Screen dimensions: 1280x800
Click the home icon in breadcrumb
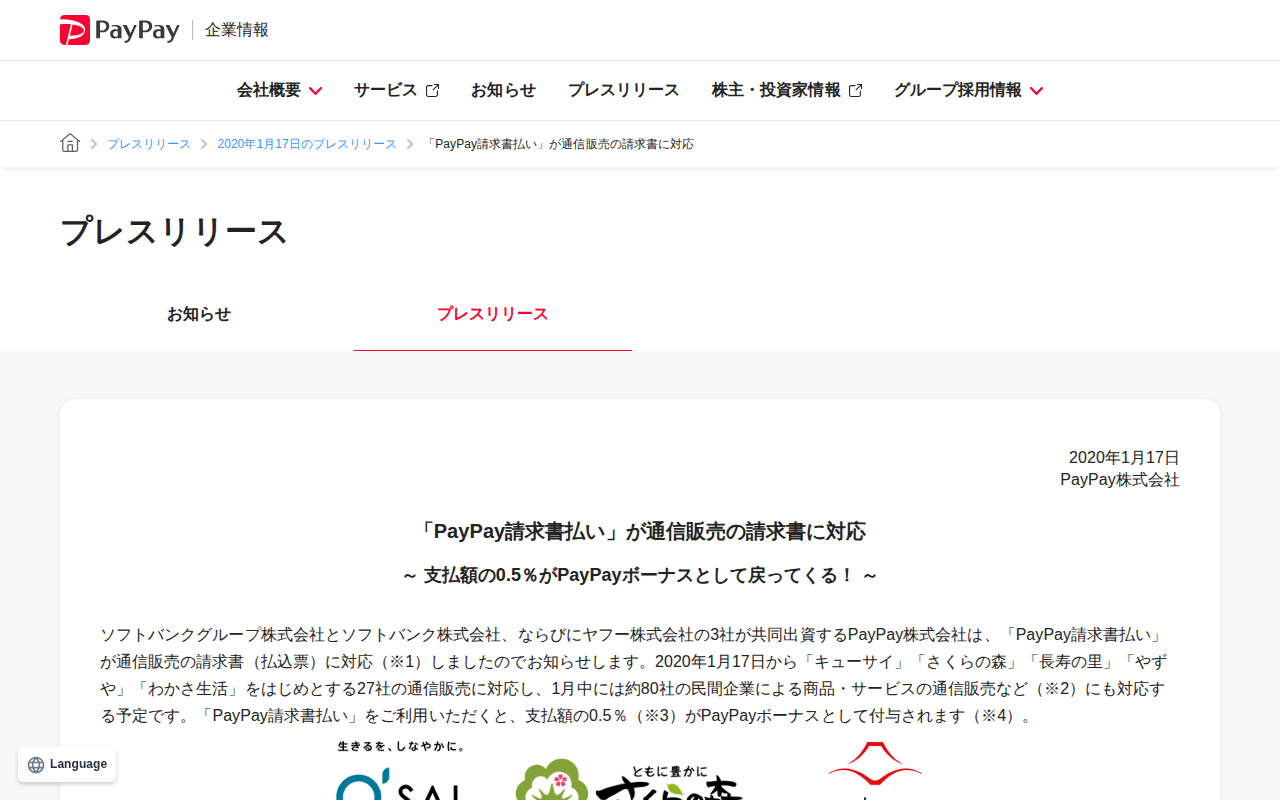coord(70,143)
